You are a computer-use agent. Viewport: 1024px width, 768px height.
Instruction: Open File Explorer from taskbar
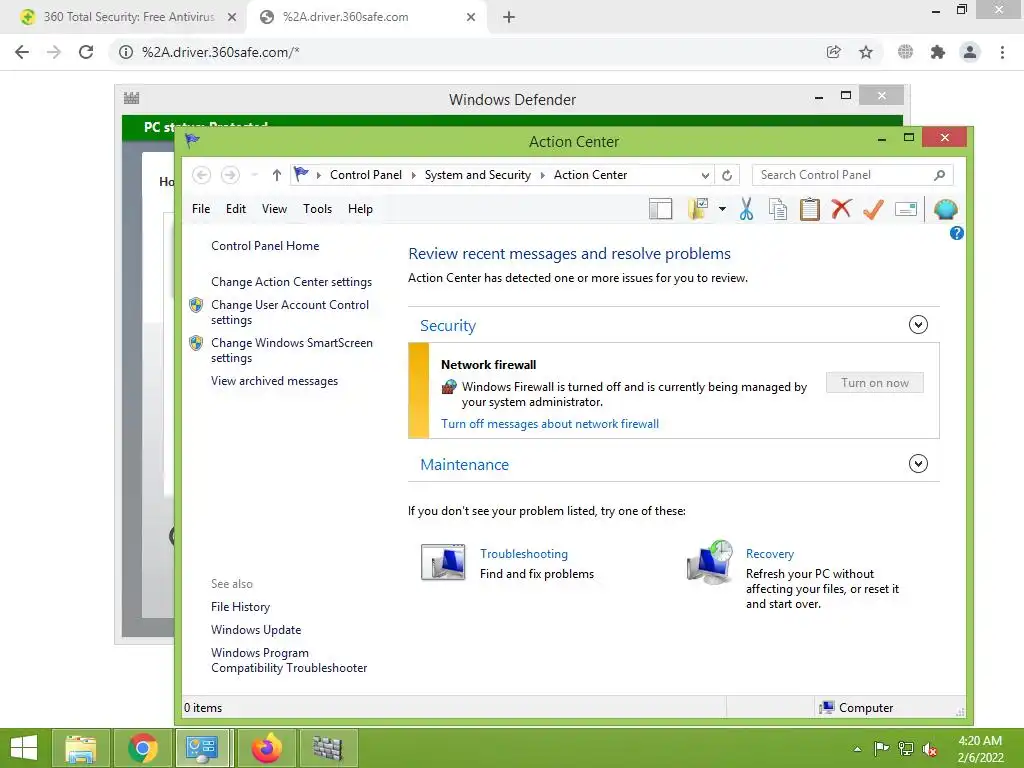(81, 748)
